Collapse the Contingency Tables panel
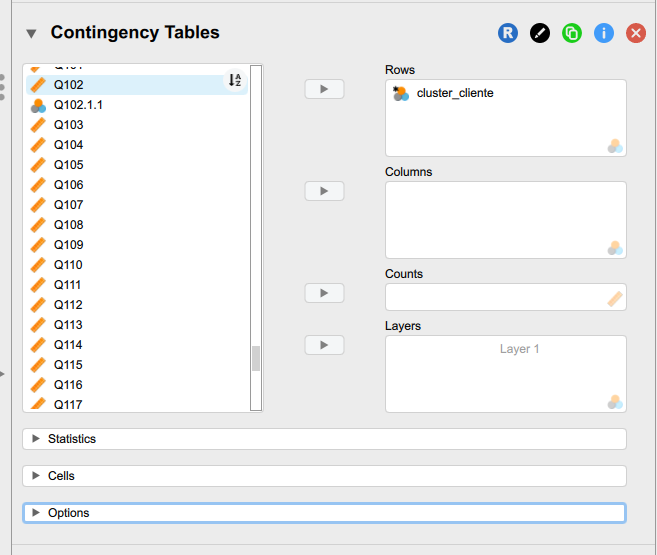 point(31,33)
